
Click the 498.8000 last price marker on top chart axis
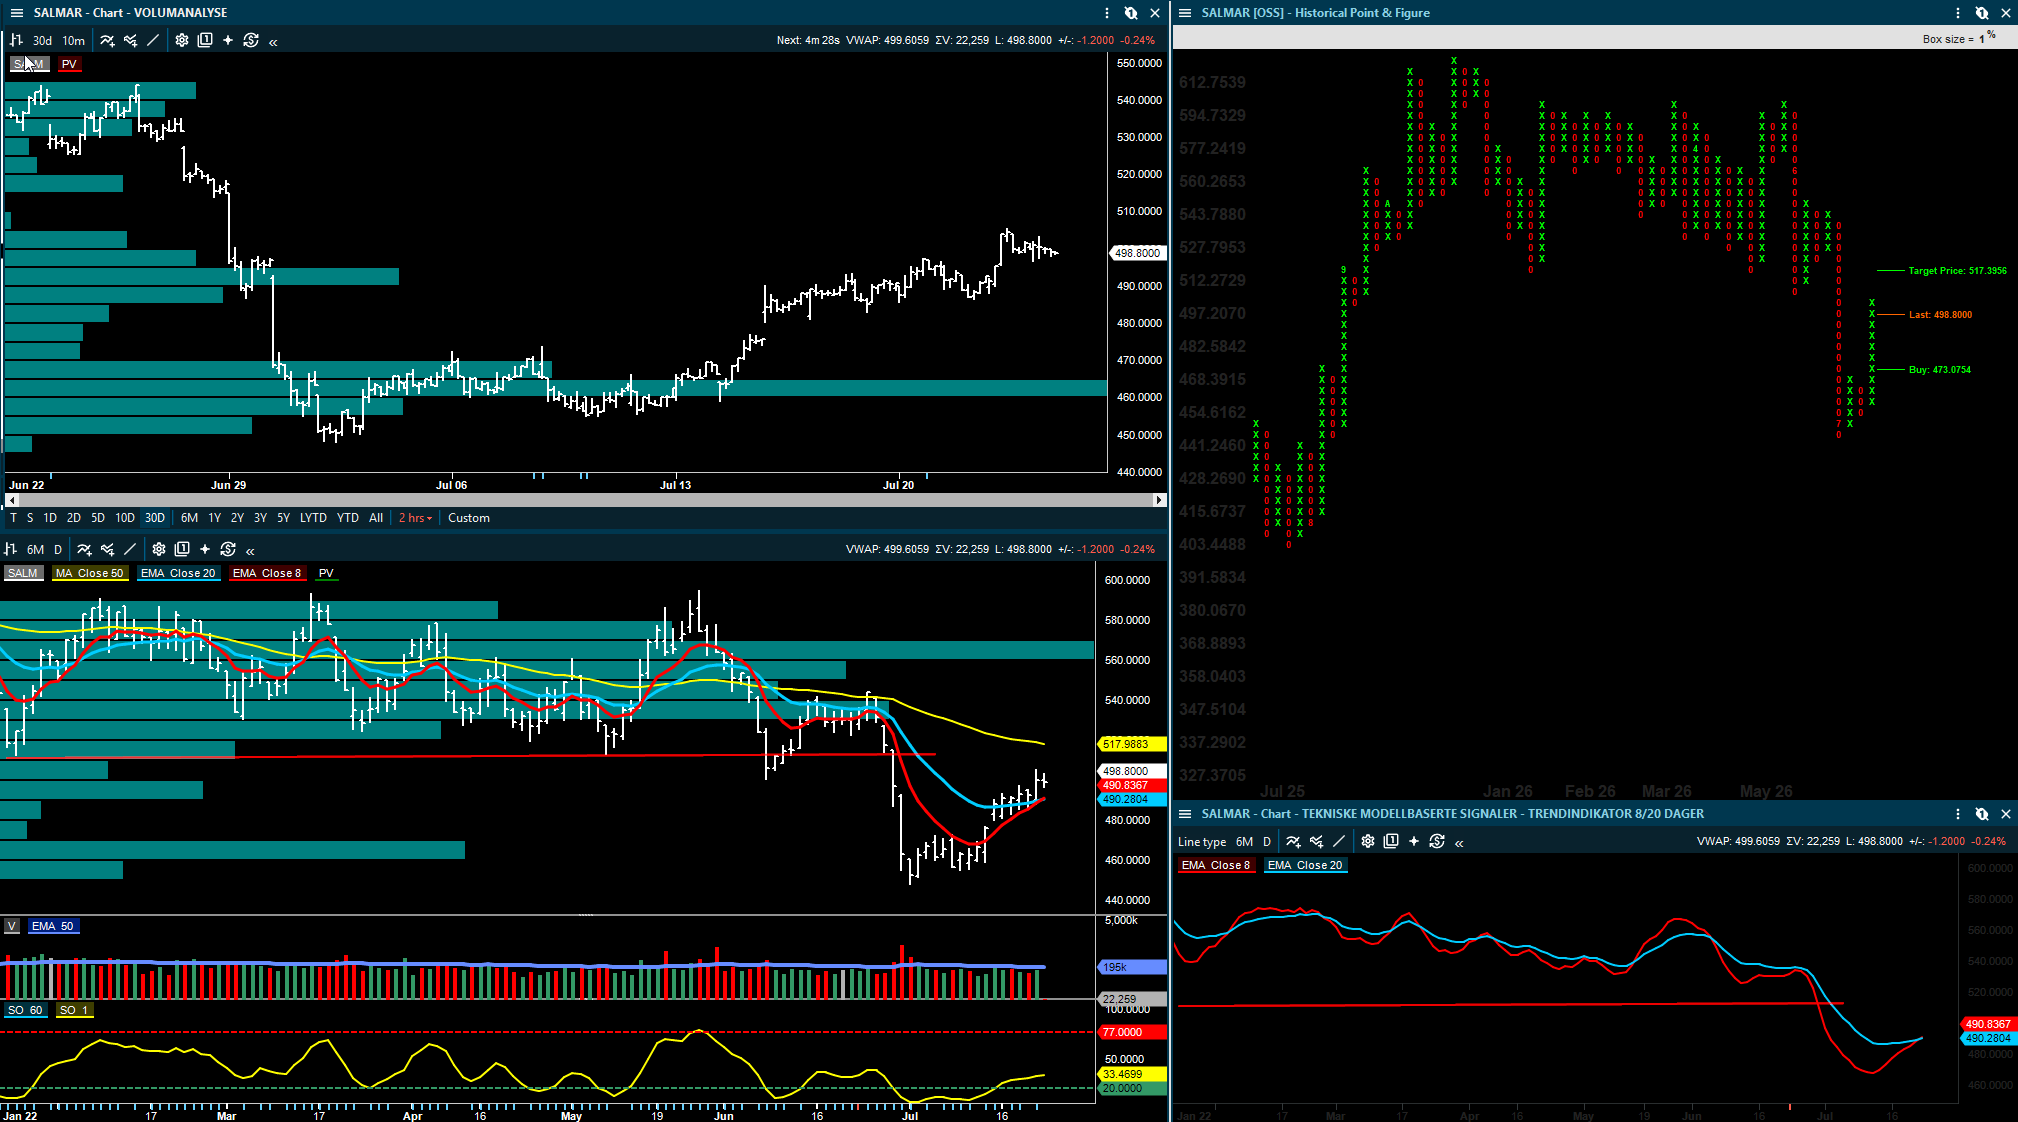pos(1138,253)
